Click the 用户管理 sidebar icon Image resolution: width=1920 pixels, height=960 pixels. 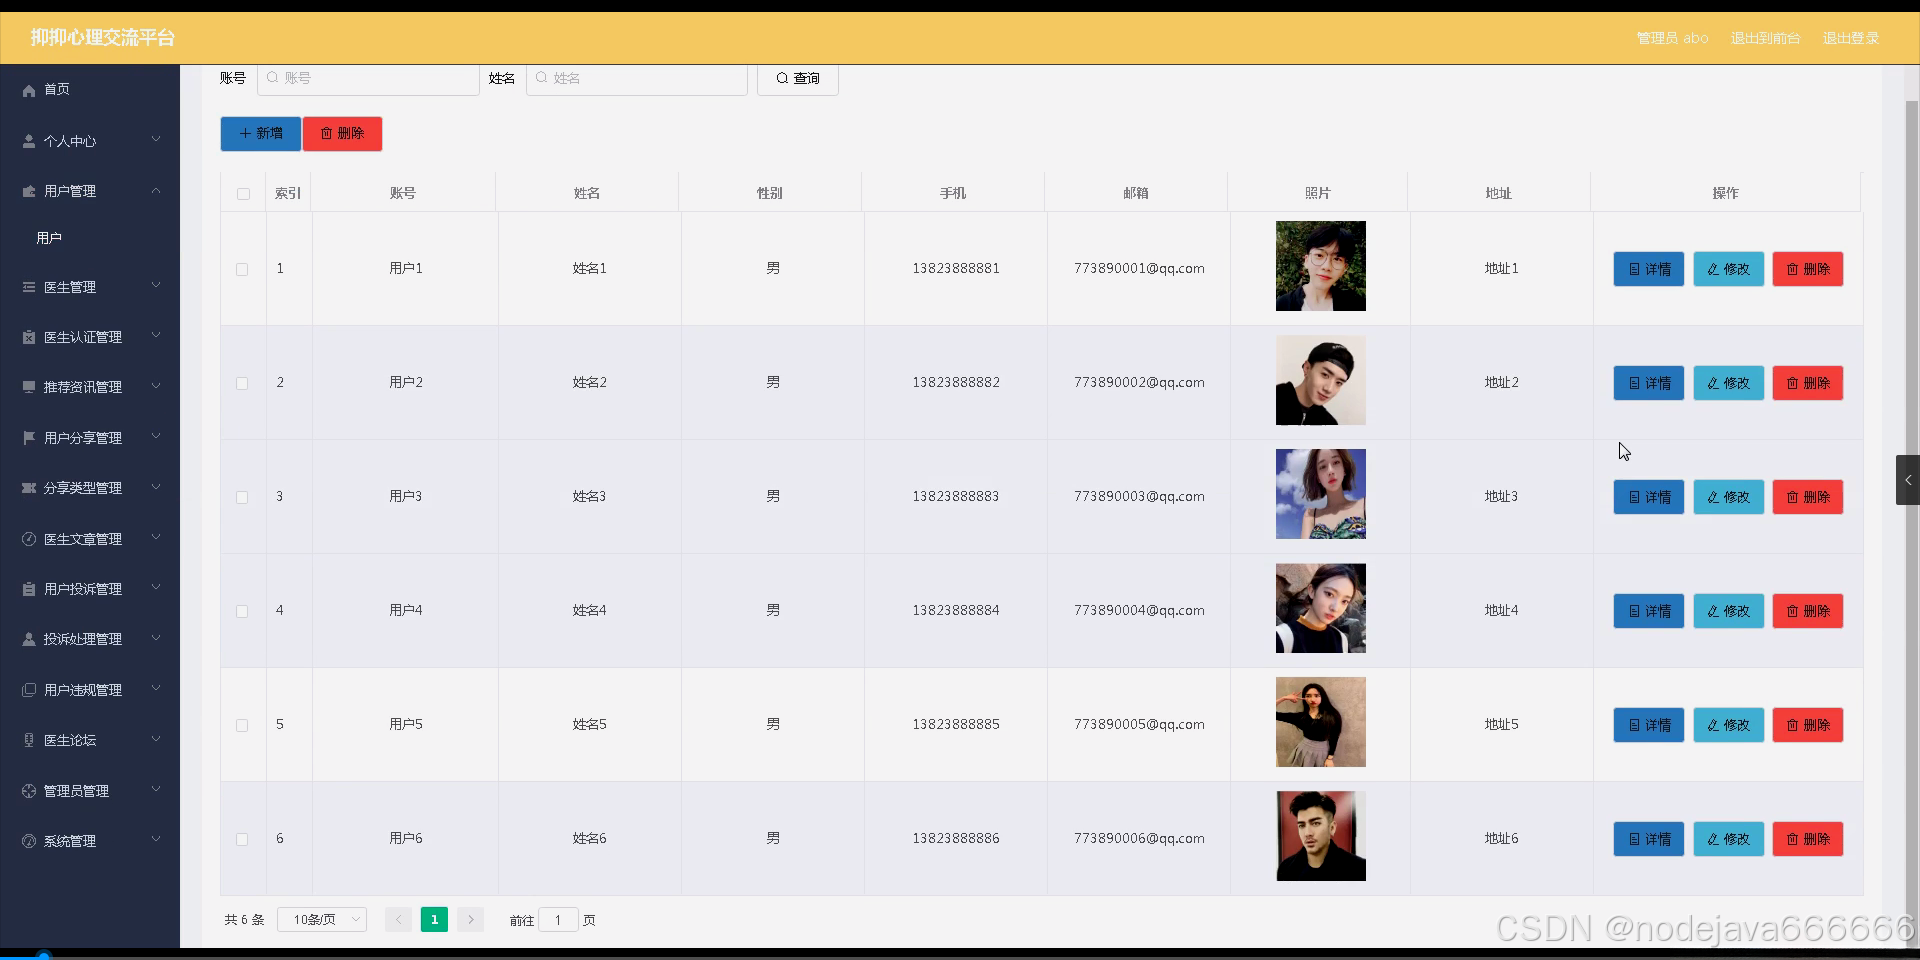(29, 191)
